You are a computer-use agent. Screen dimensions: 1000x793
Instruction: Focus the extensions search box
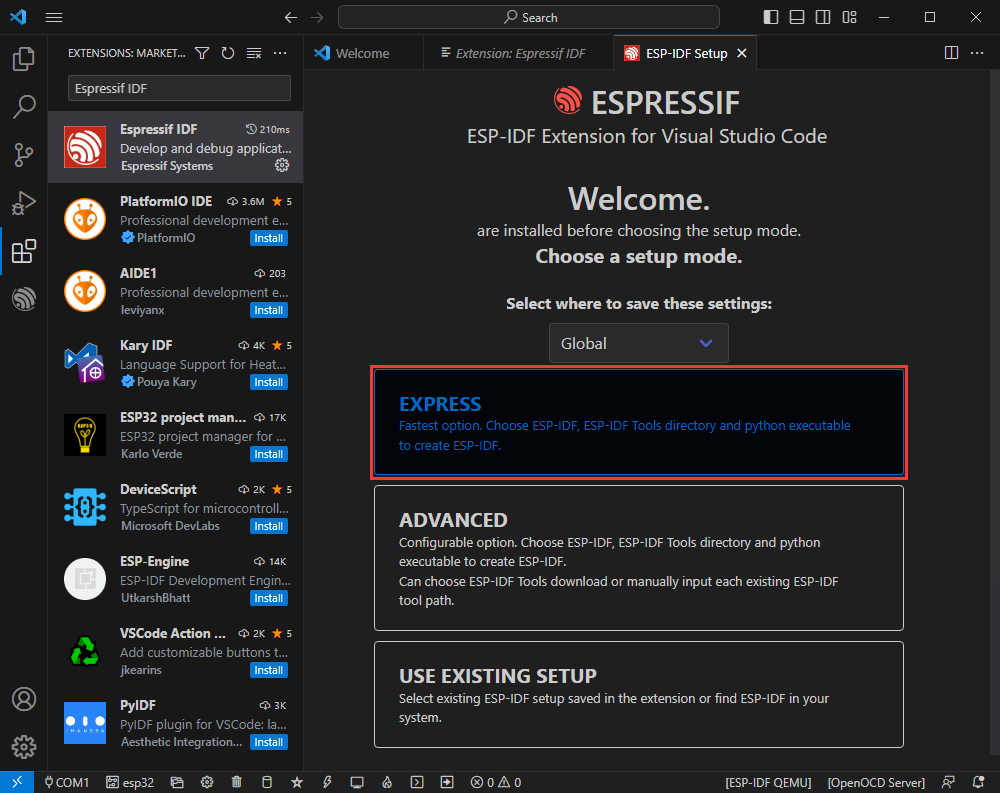click(179, 88)
